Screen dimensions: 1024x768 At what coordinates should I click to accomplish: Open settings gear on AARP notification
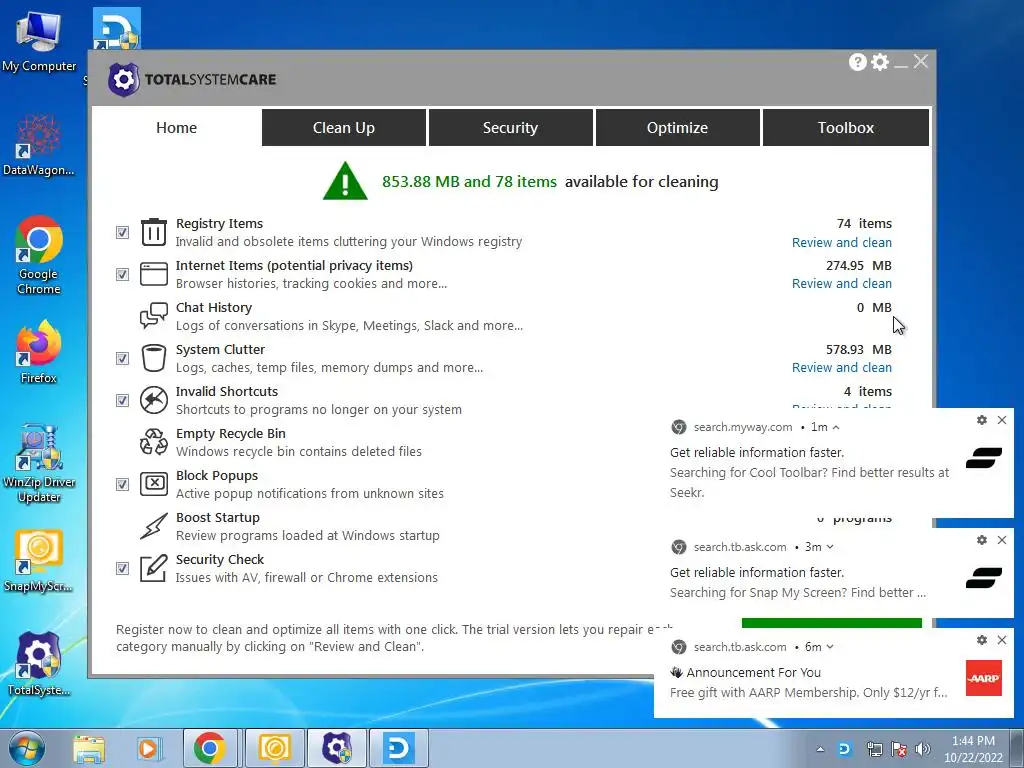(982, 640)
